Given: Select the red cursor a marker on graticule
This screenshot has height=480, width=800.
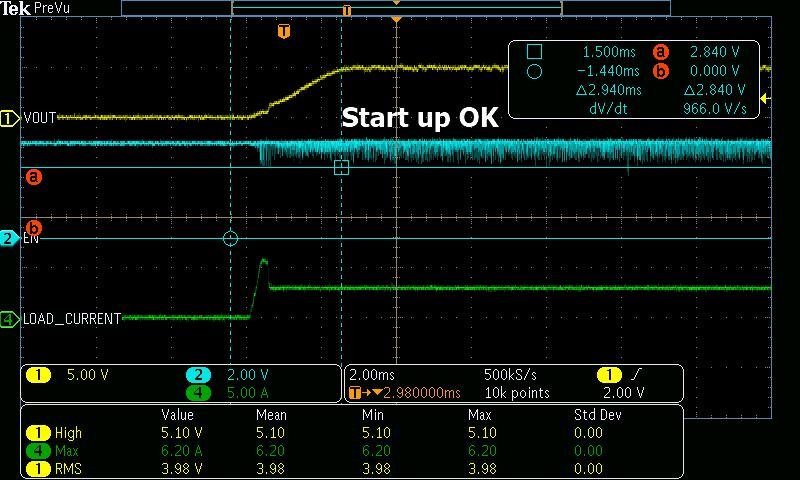Looking at the screenshot, I should [34, 177].
